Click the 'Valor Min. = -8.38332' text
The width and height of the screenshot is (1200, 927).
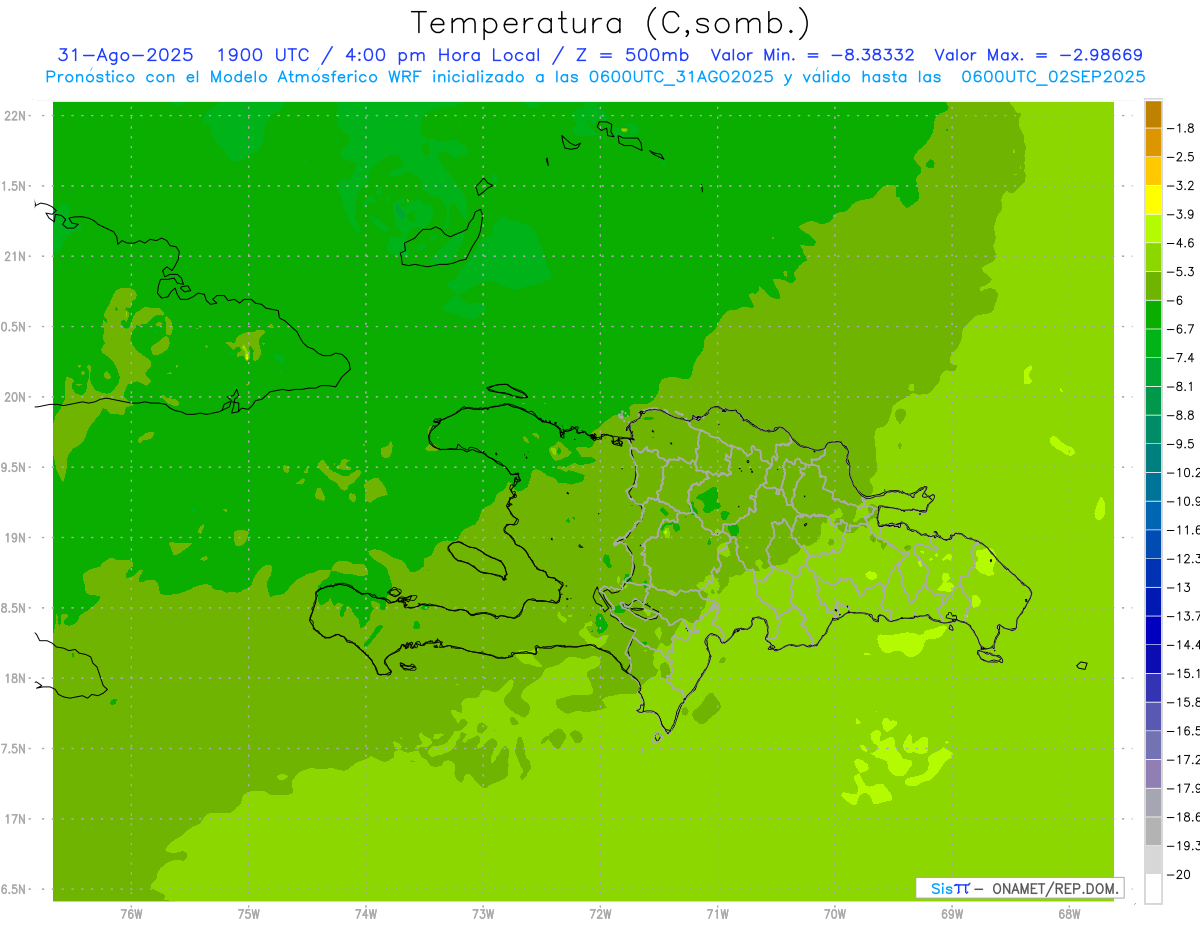(x=812, y=55)
